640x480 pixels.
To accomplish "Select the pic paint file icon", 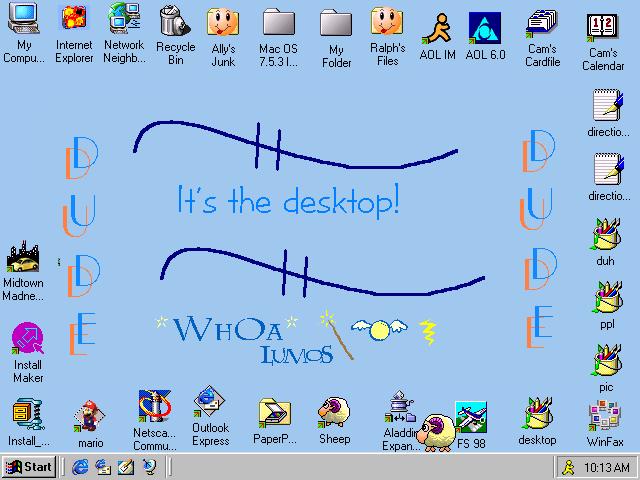I will coord(607,360).
